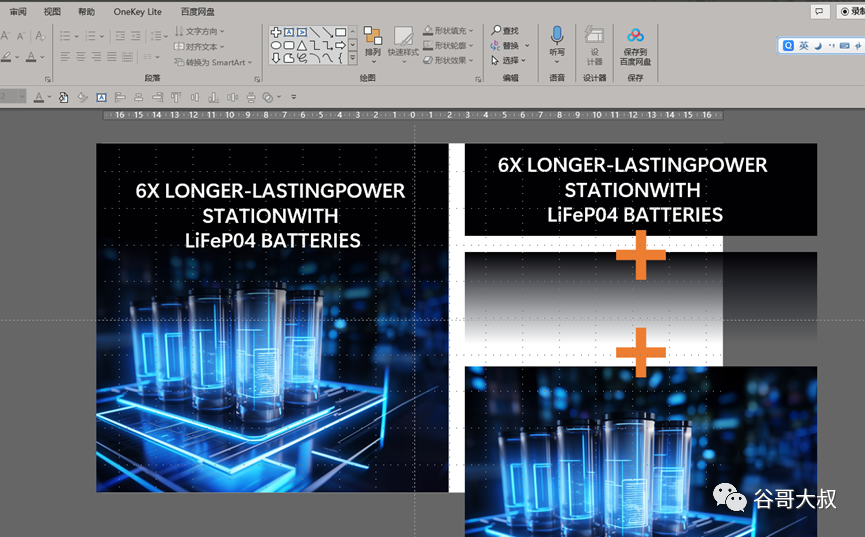Click the decrease font size icon
Screen dimensions: 865x537
coord(21,36)
